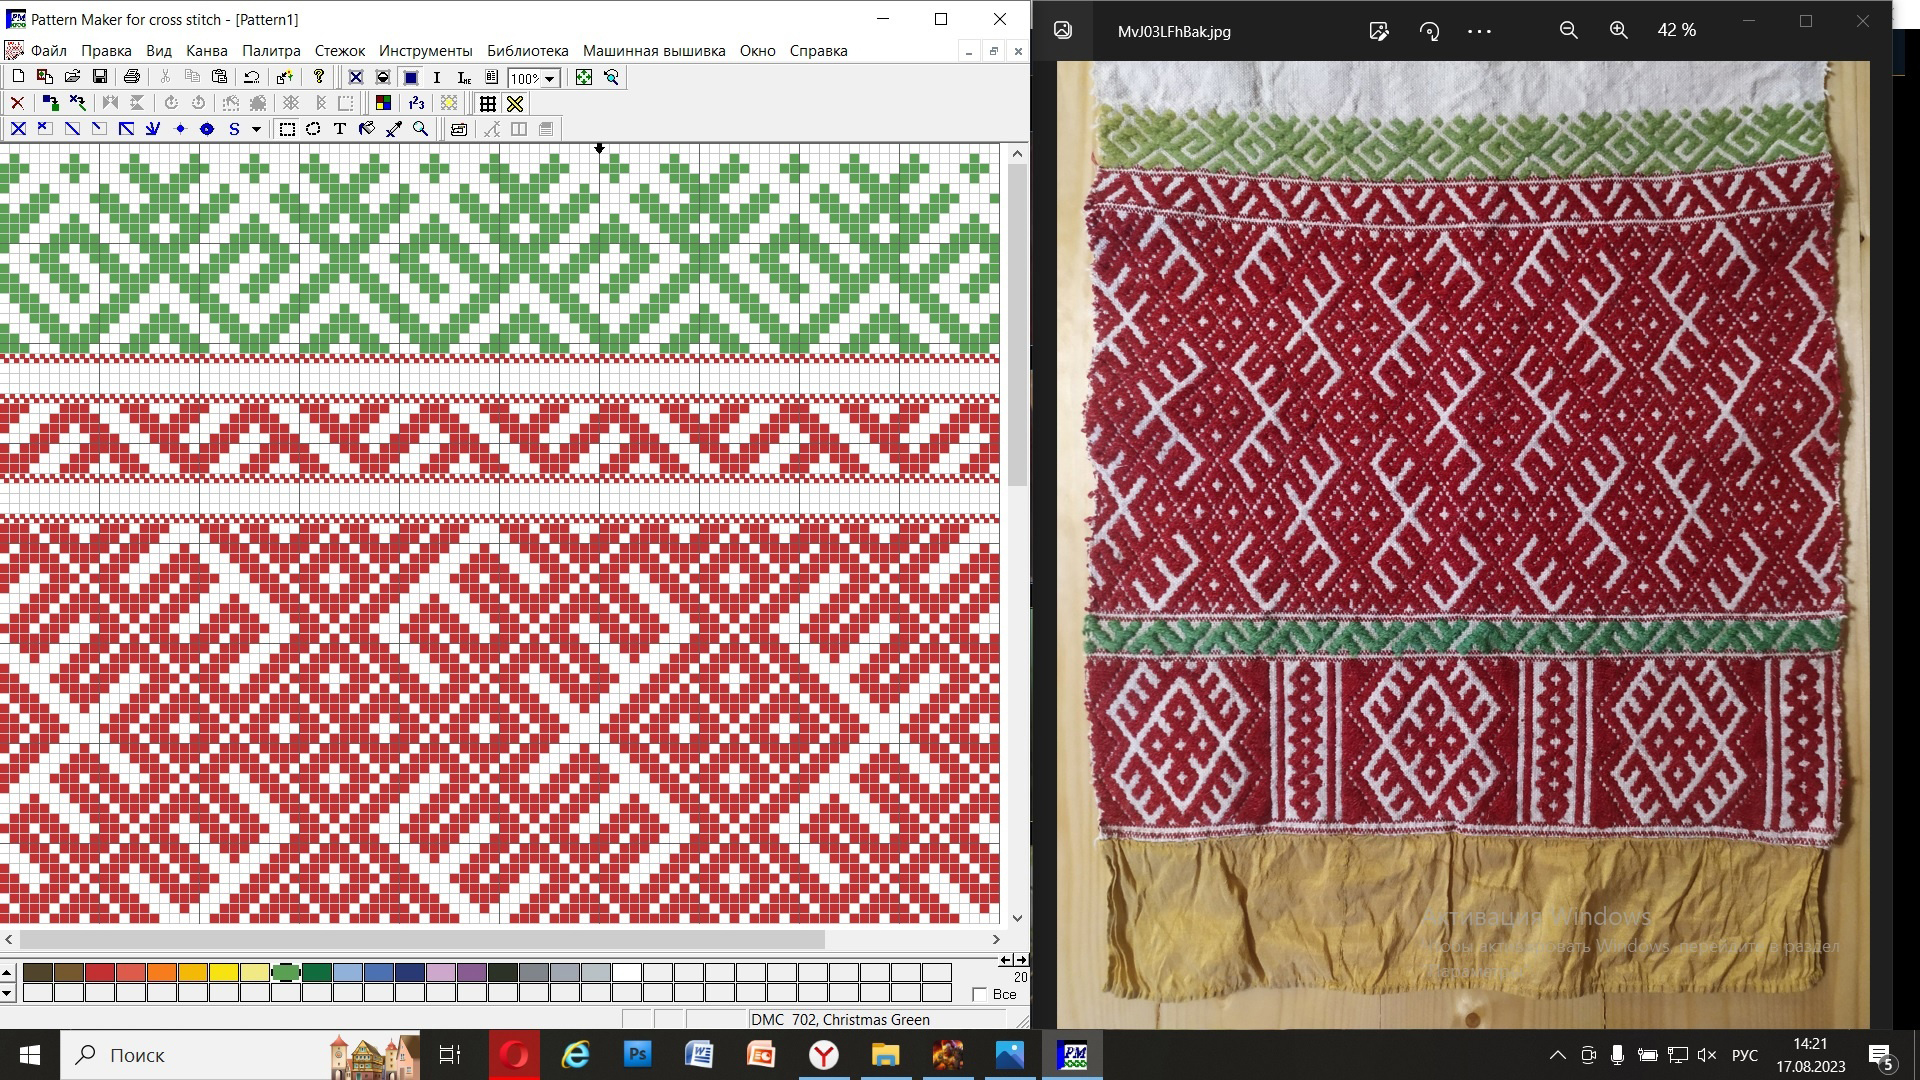
Task: Open the Правка menu
Action: 106,51
